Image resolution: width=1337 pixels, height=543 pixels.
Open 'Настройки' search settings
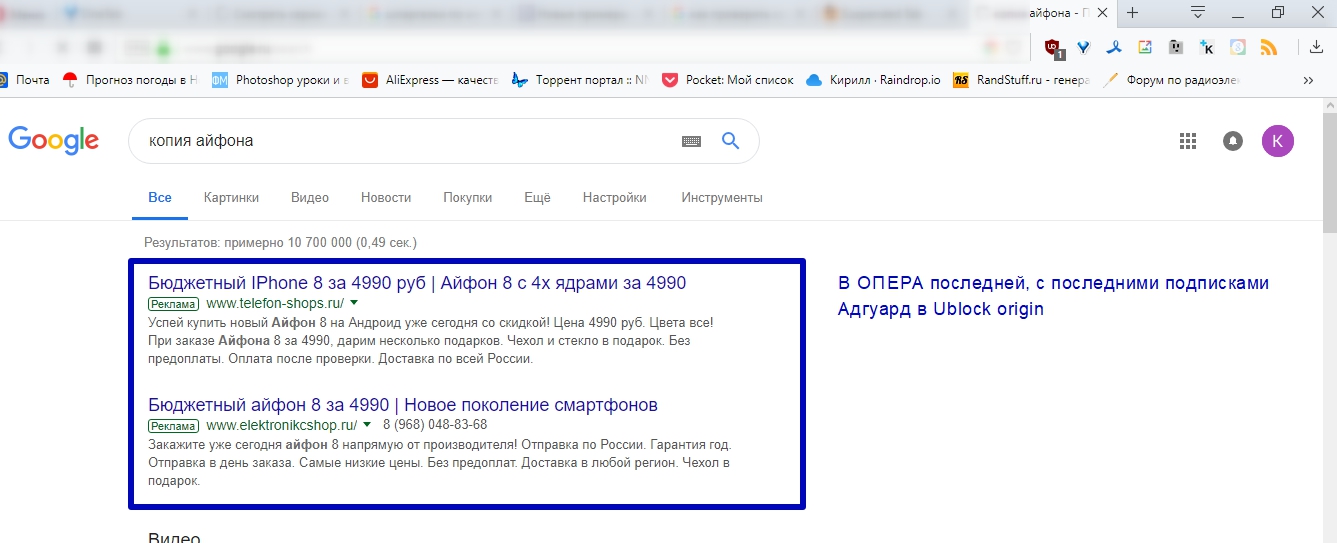tap(615, 197)
